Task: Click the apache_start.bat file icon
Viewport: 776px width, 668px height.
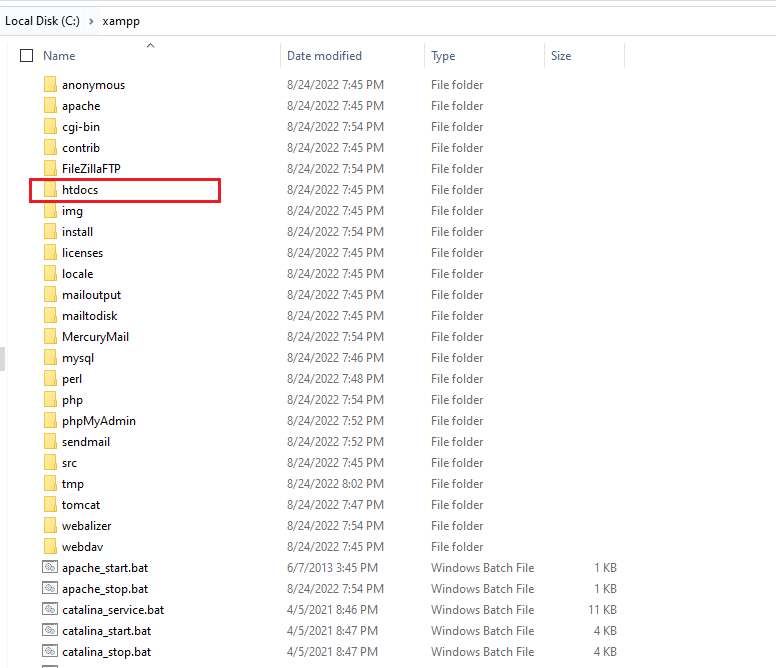Action: click(x=50, y=568)
